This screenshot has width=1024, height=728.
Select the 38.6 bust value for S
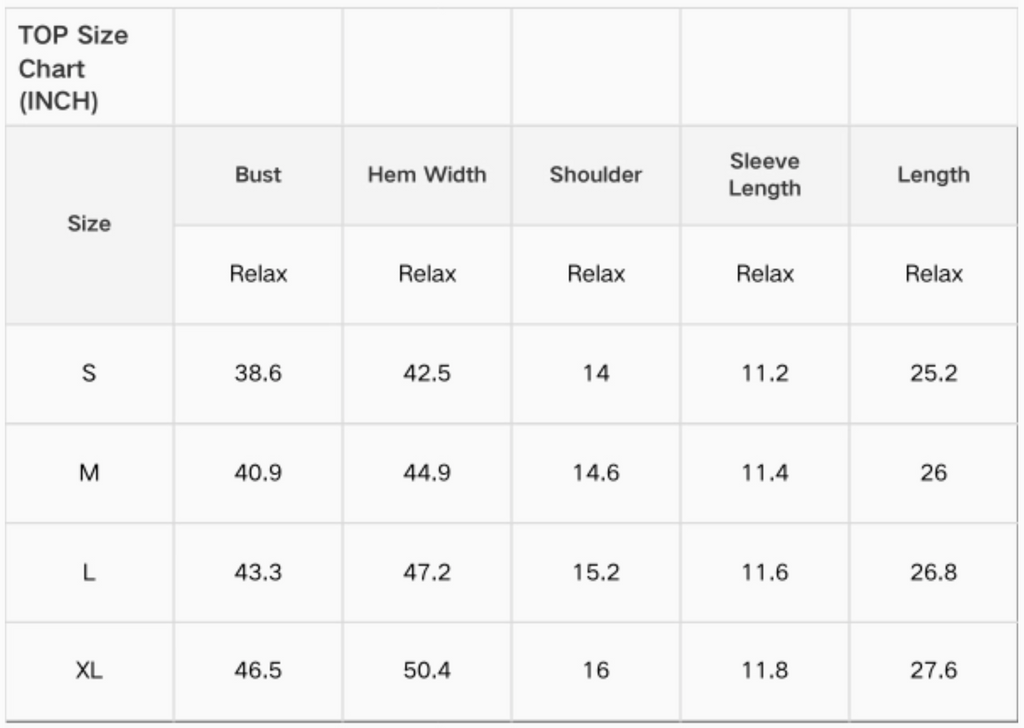tap(258, 373)
